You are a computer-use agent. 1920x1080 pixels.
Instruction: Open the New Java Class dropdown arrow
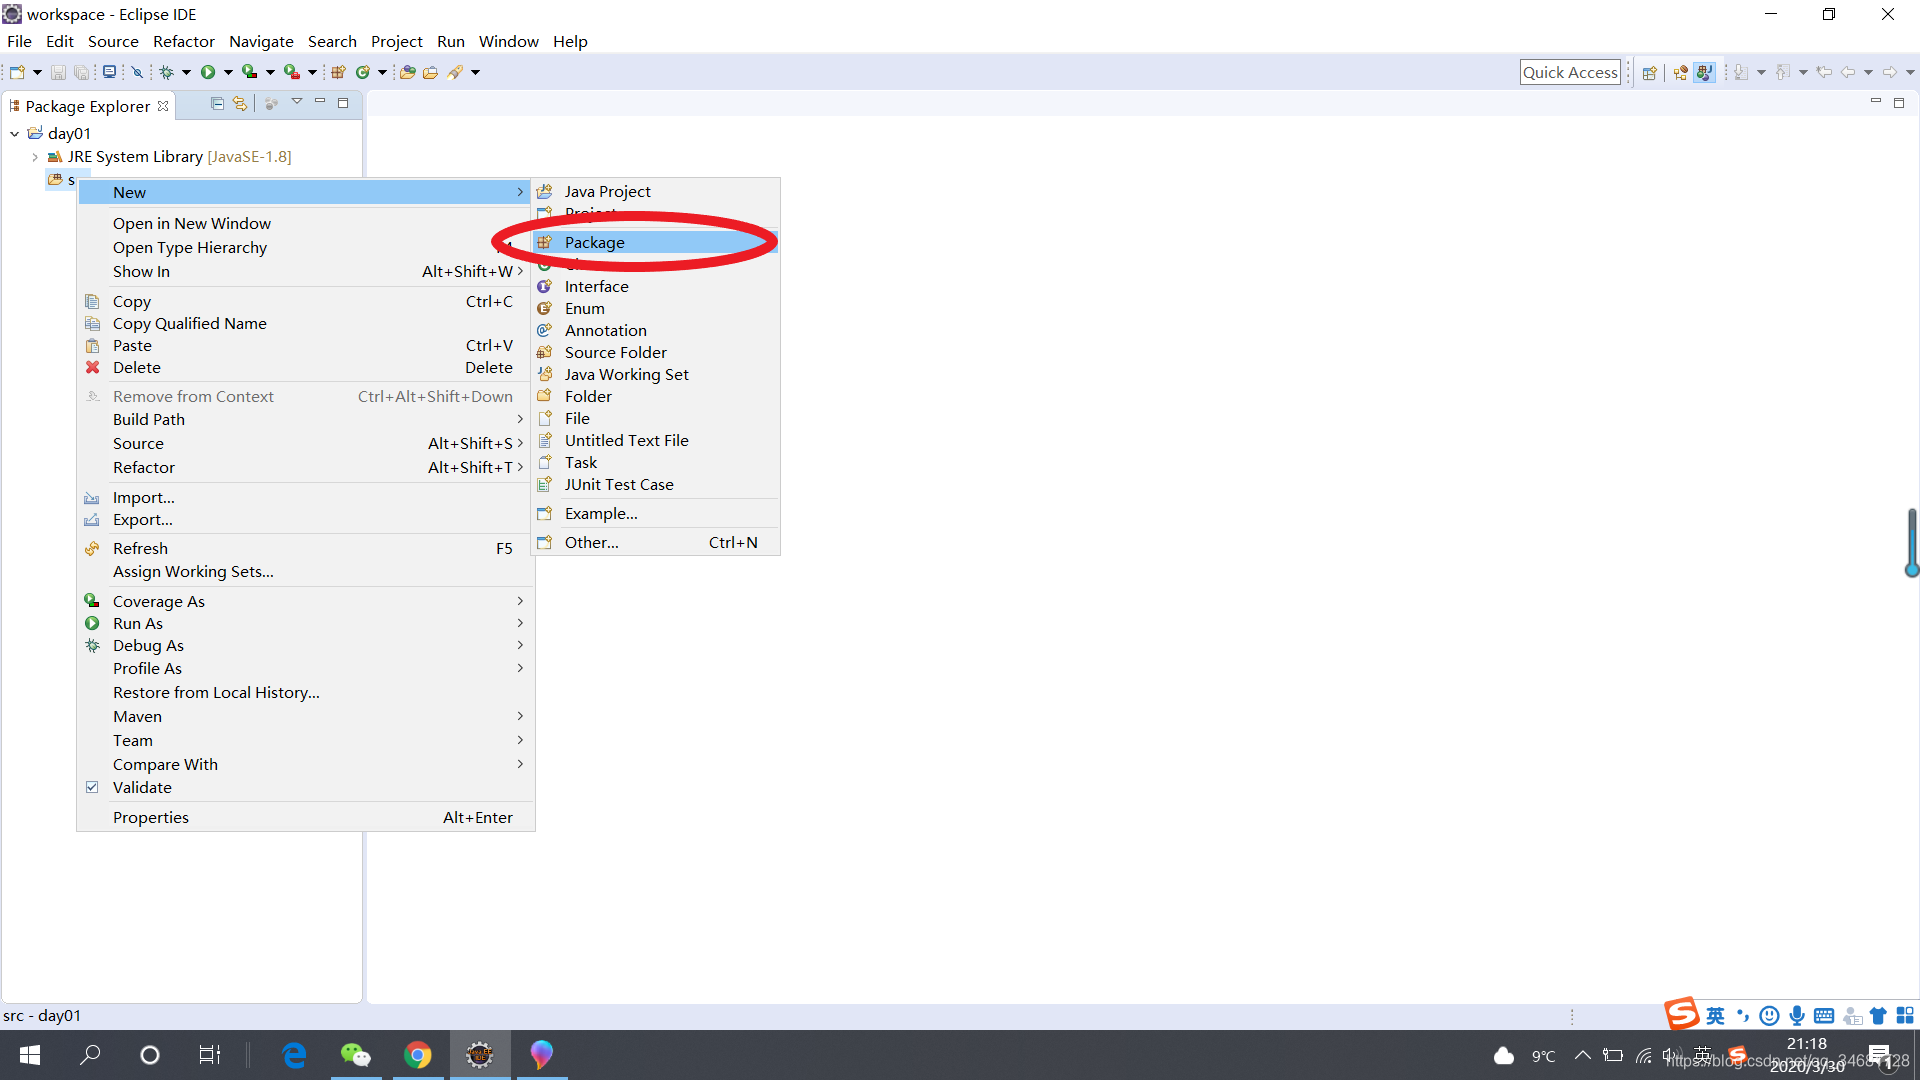click(382, 72)
